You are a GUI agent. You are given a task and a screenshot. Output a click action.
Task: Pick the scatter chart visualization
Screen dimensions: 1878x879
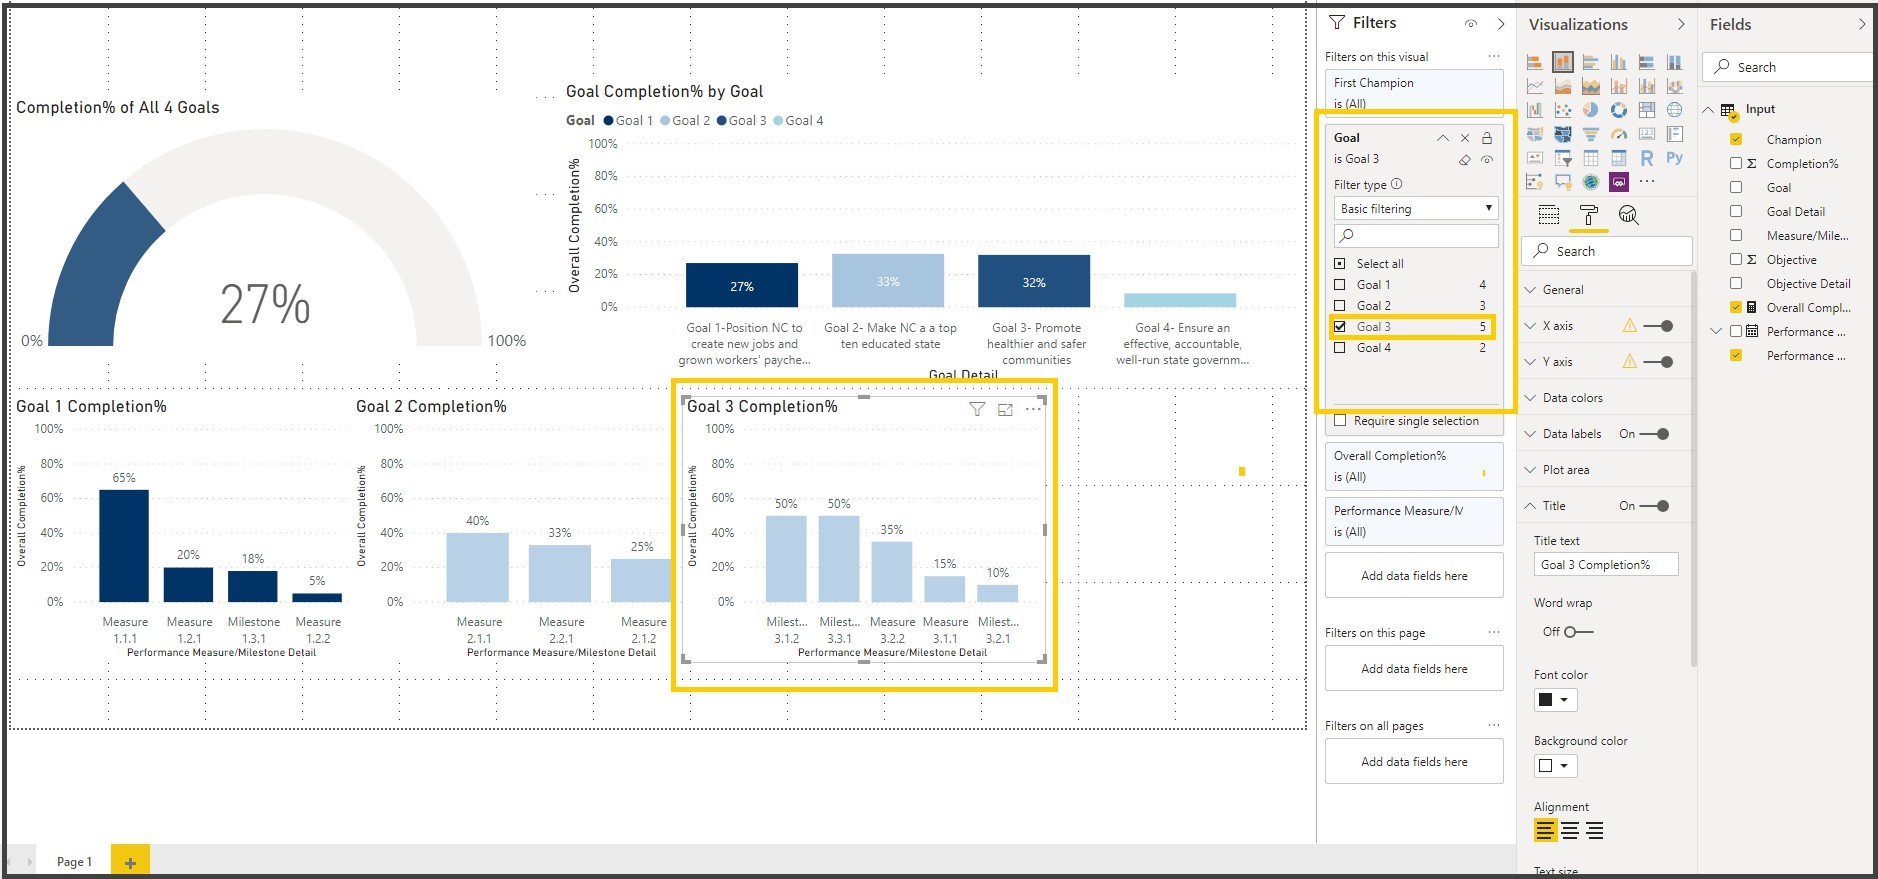point(1563,110)
